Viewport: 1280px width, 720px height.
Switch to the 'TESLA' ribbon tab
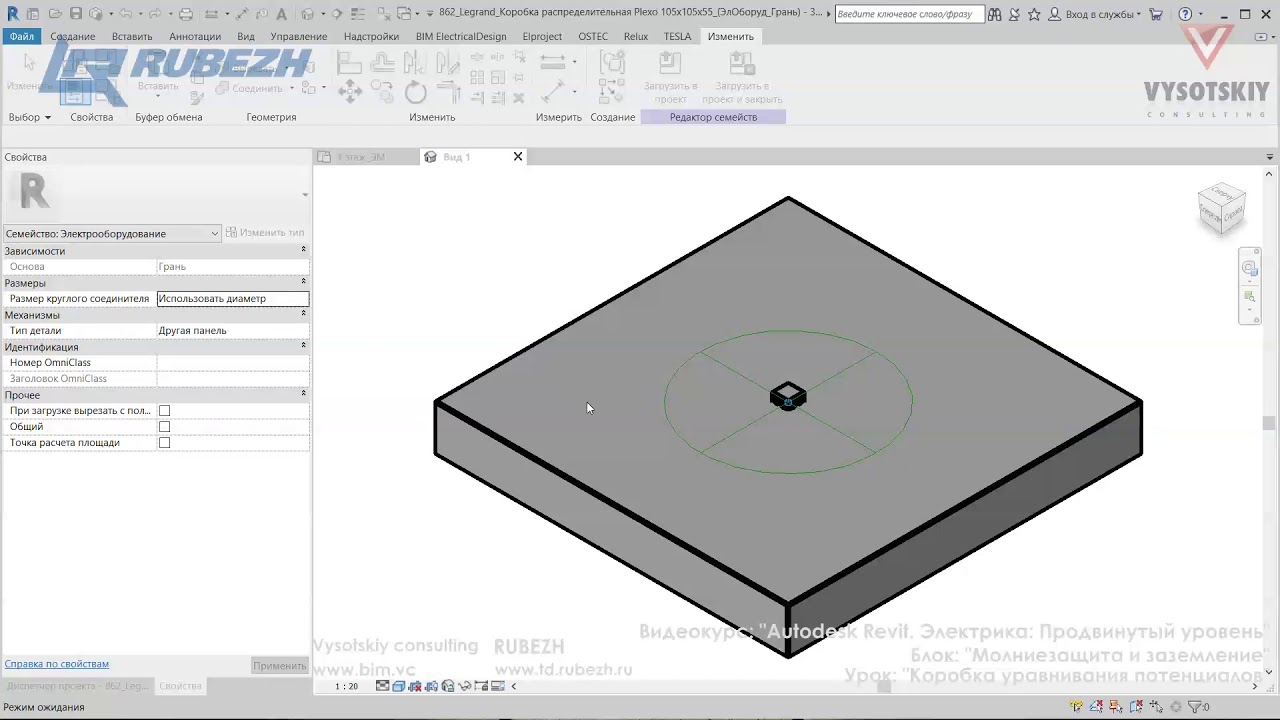pyautogui.click(x=677, y=36)
